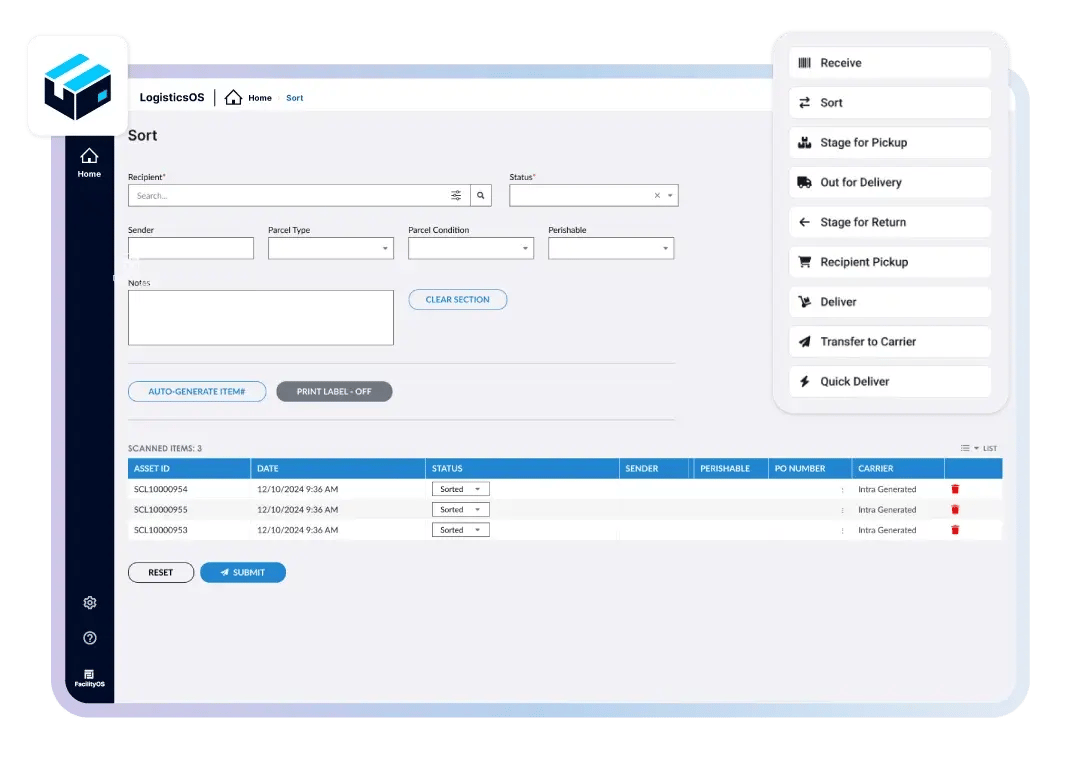The width and height of the screenshot is (1081, 781).
Task: Delete row SCL10000955 with trash icon
Action: point(955,509)
